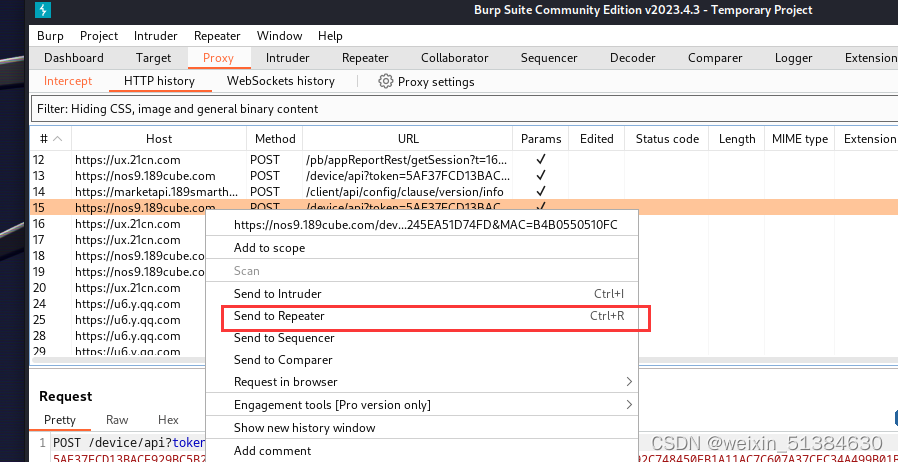The image size is (898, 462).
Task: Switch to the Repeater tool tab
Action: (365, 58)
